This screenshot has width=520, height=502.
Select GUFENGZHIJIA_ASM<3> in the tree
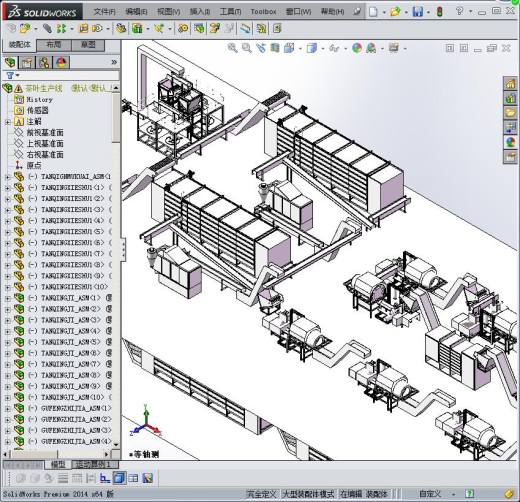point(76,430)
